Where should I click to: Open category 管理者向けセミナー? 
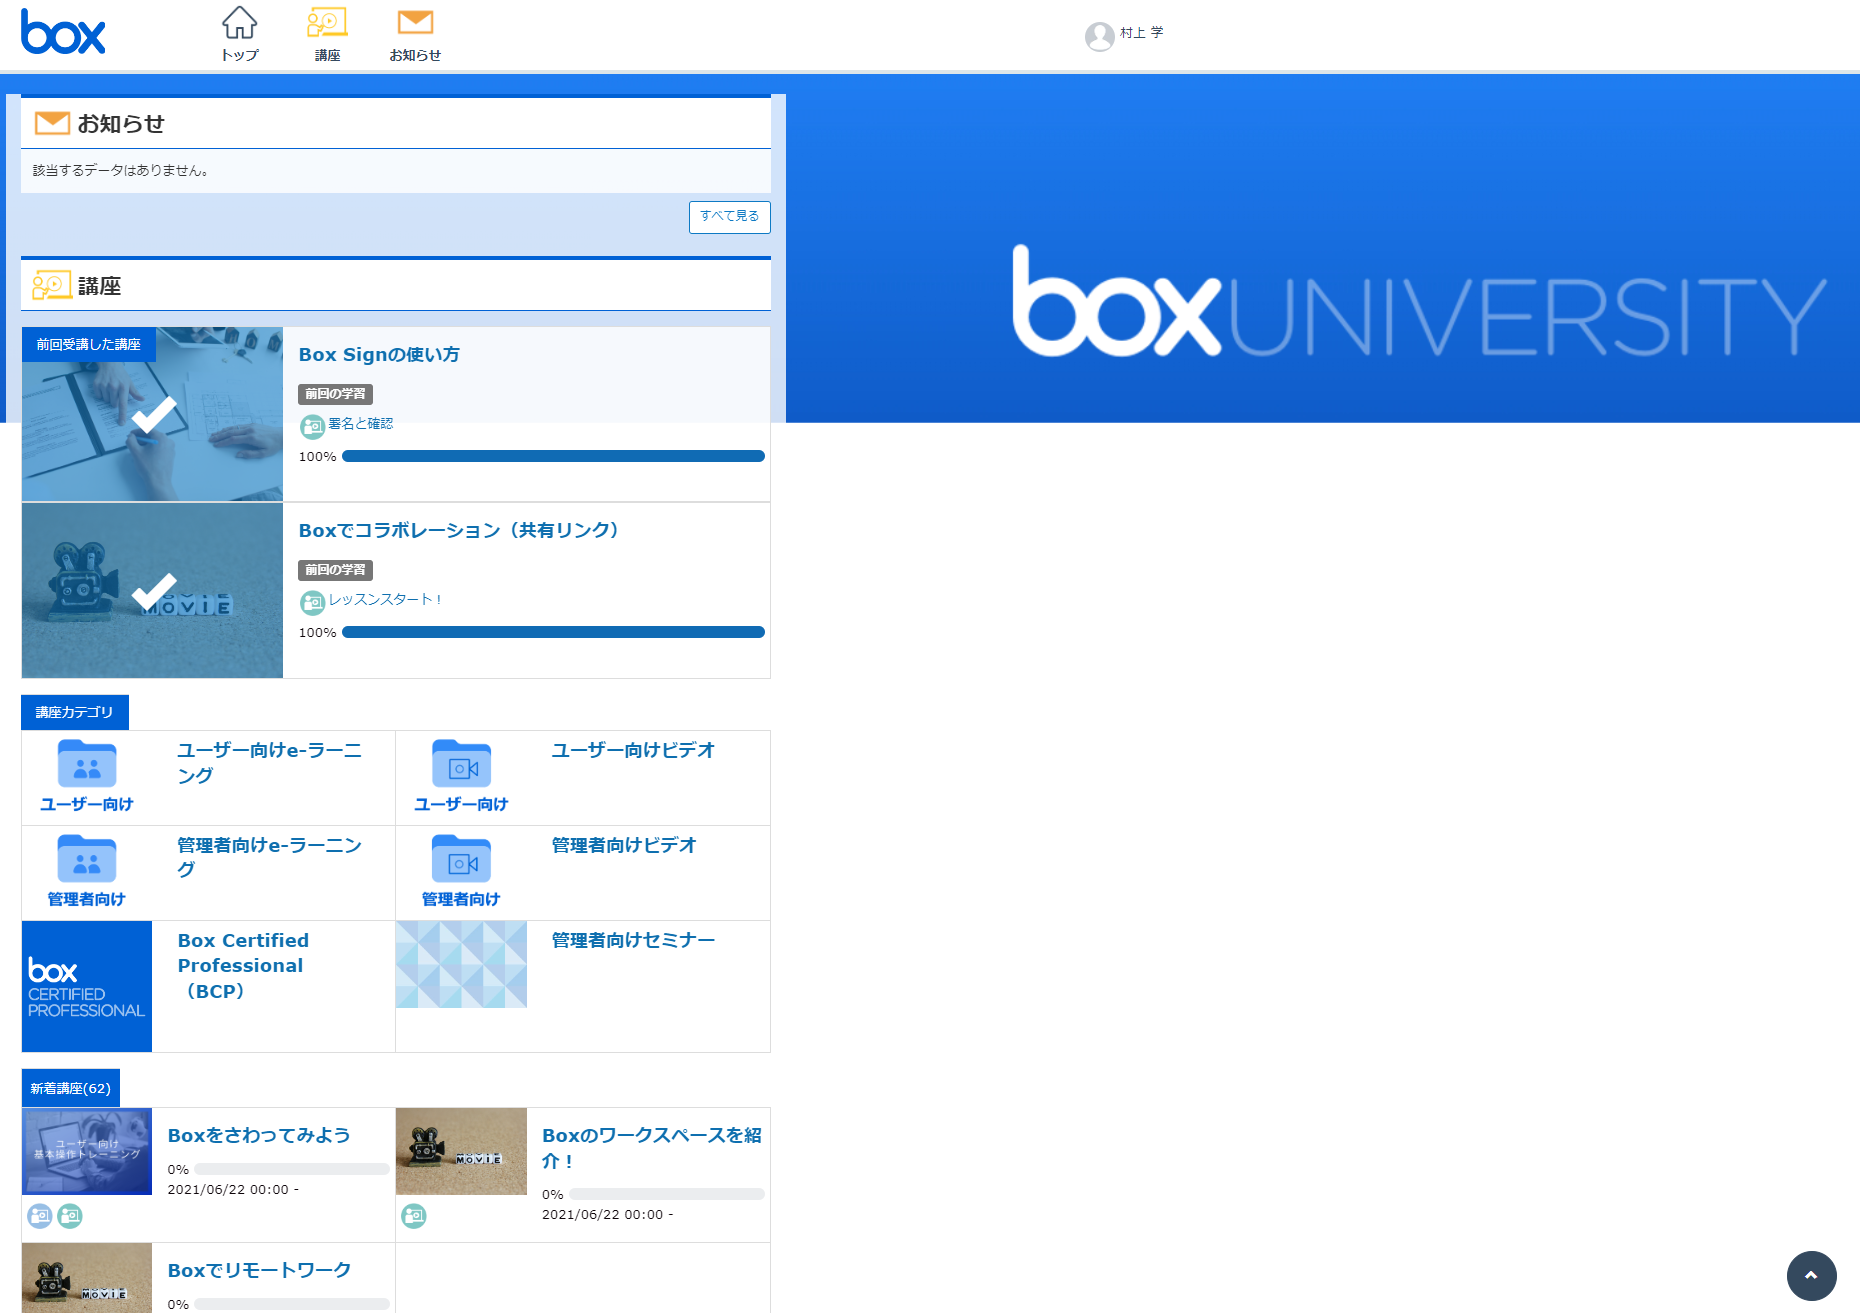(633, 941)
